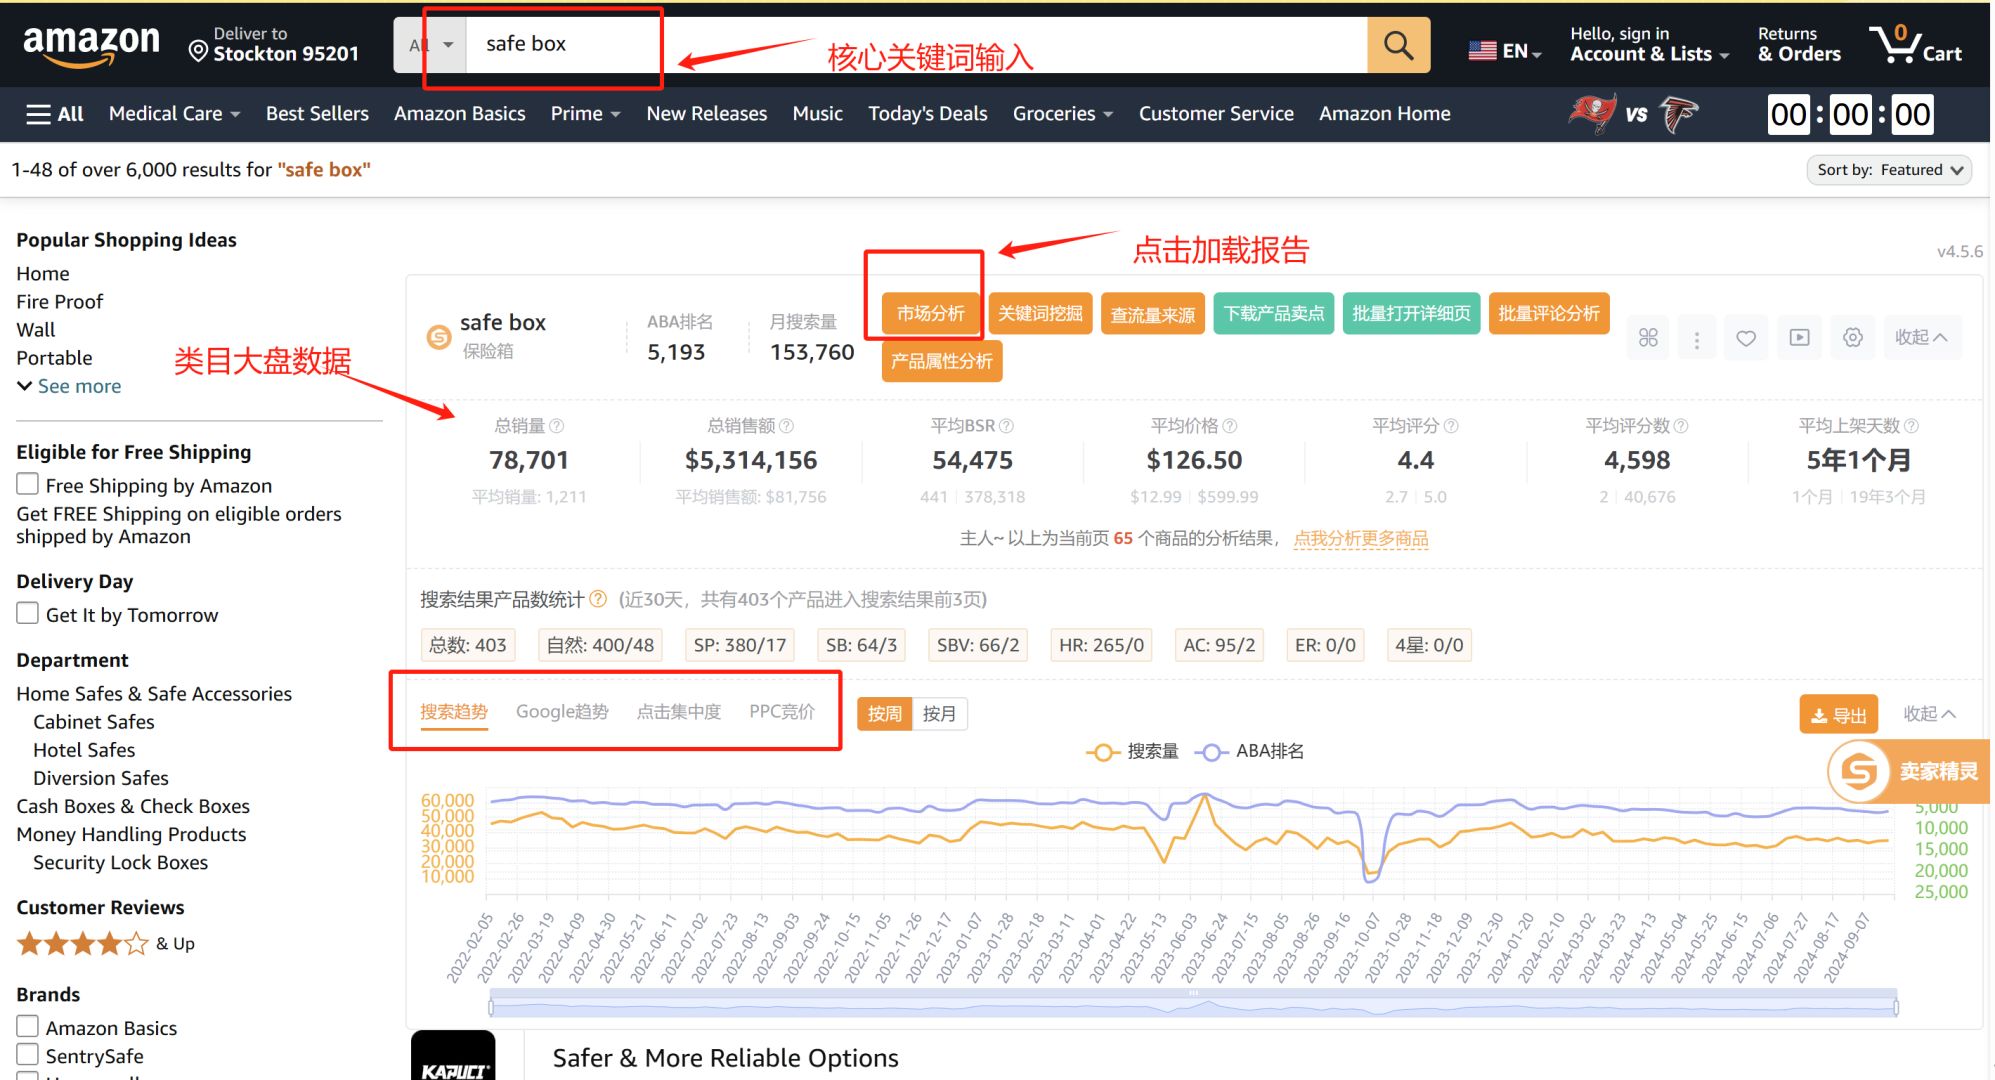Check the SentrySafe brand filter
Image resolution: width=1995 pixels, height=1080 pixels.
[x=28, y=1054]
